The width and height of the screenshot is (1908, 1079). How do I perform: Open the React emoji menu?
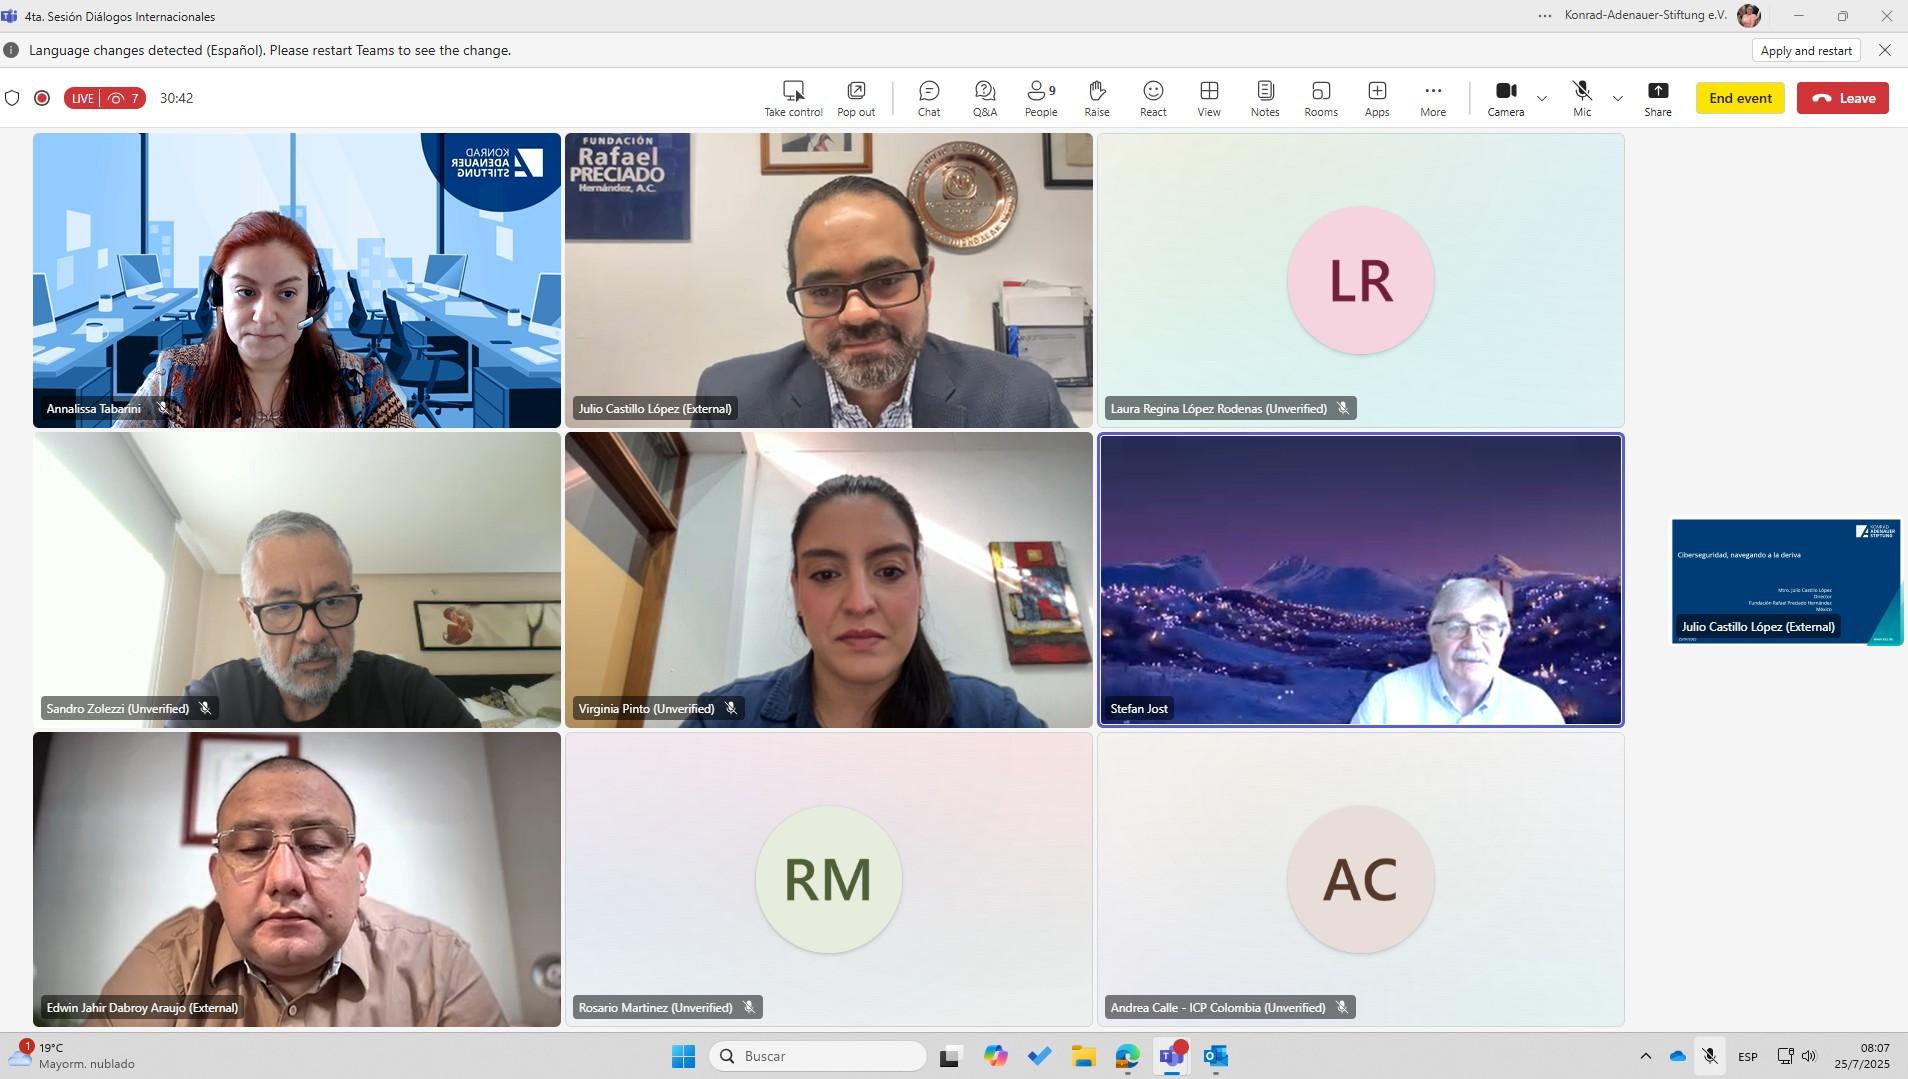click(x=1152, y=98)
